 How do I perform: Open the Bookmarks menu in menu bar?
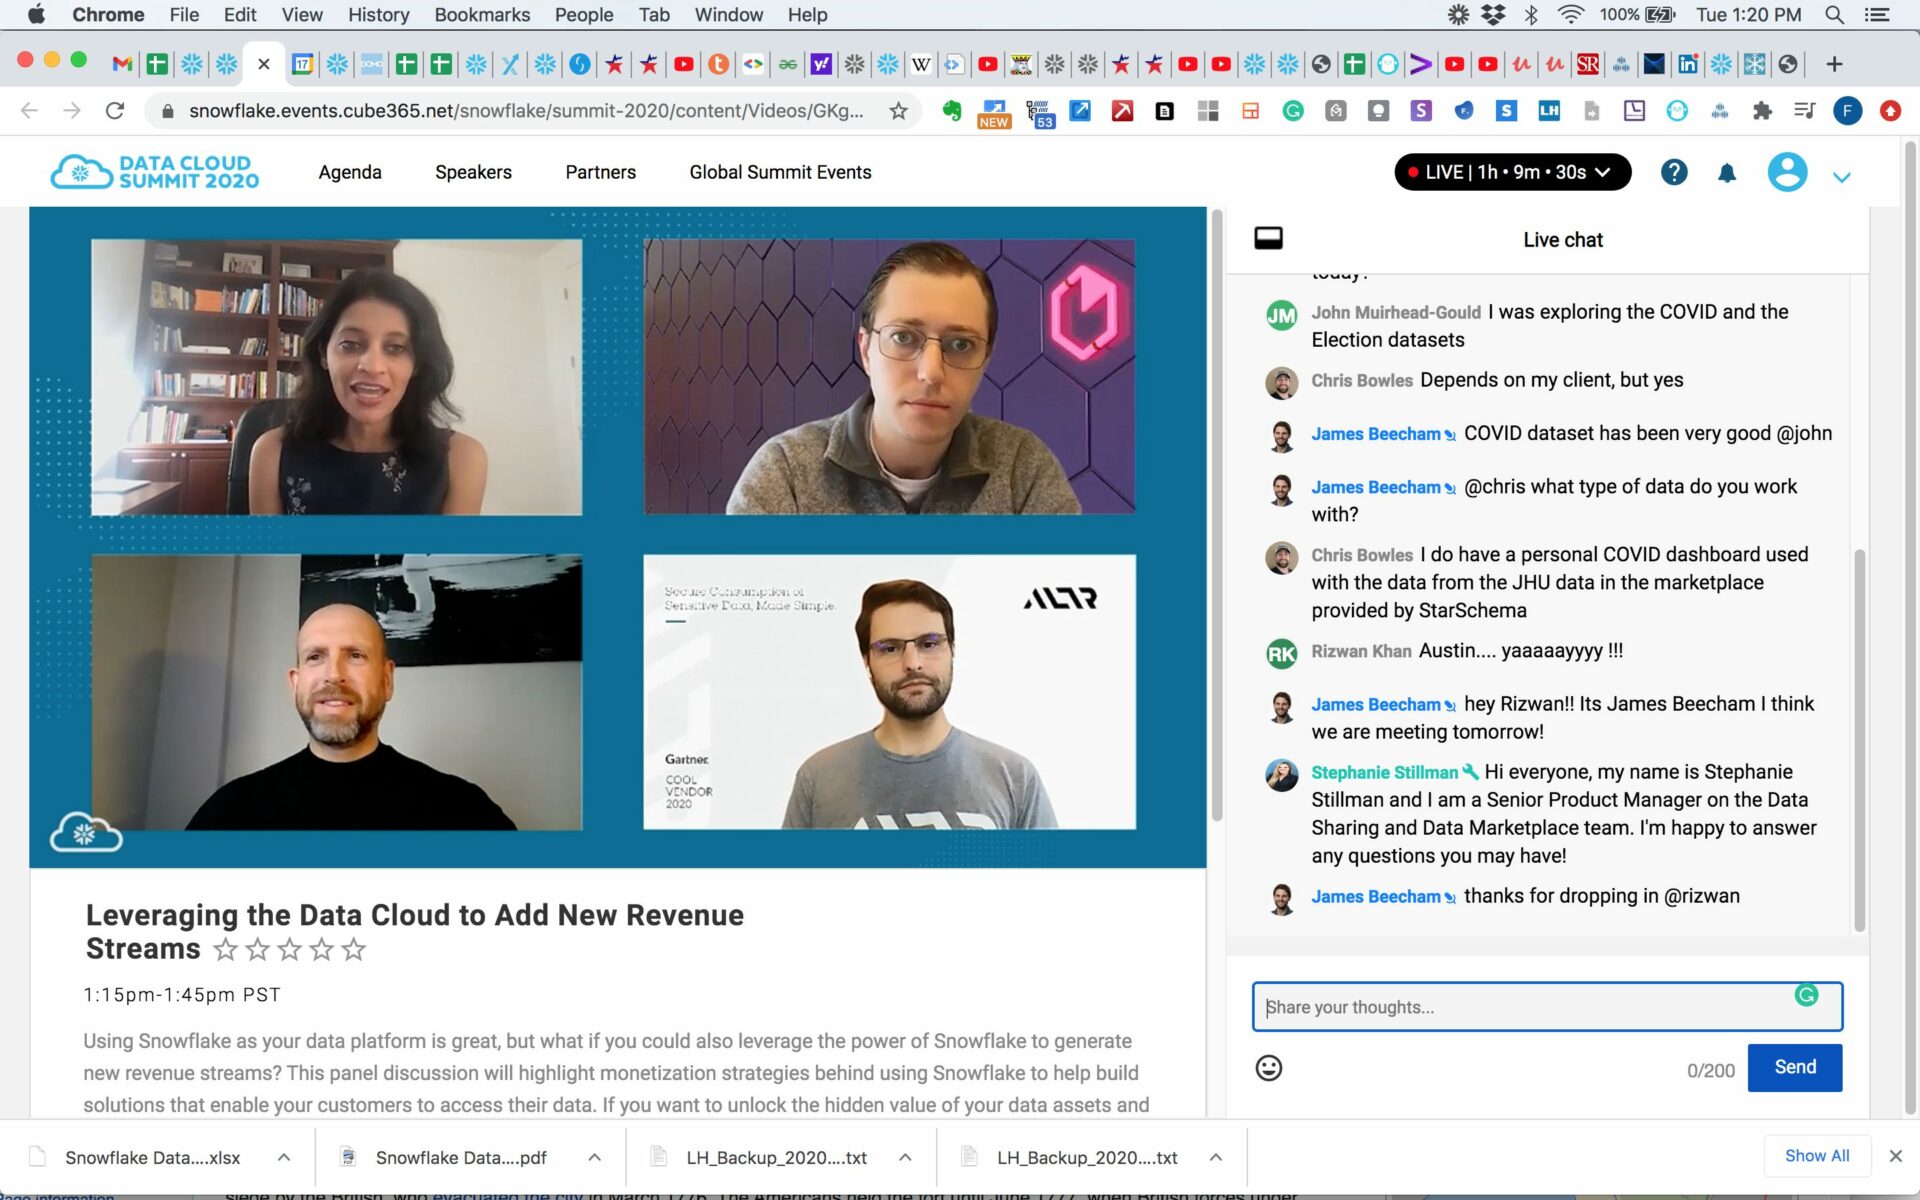tap(482, 15)
